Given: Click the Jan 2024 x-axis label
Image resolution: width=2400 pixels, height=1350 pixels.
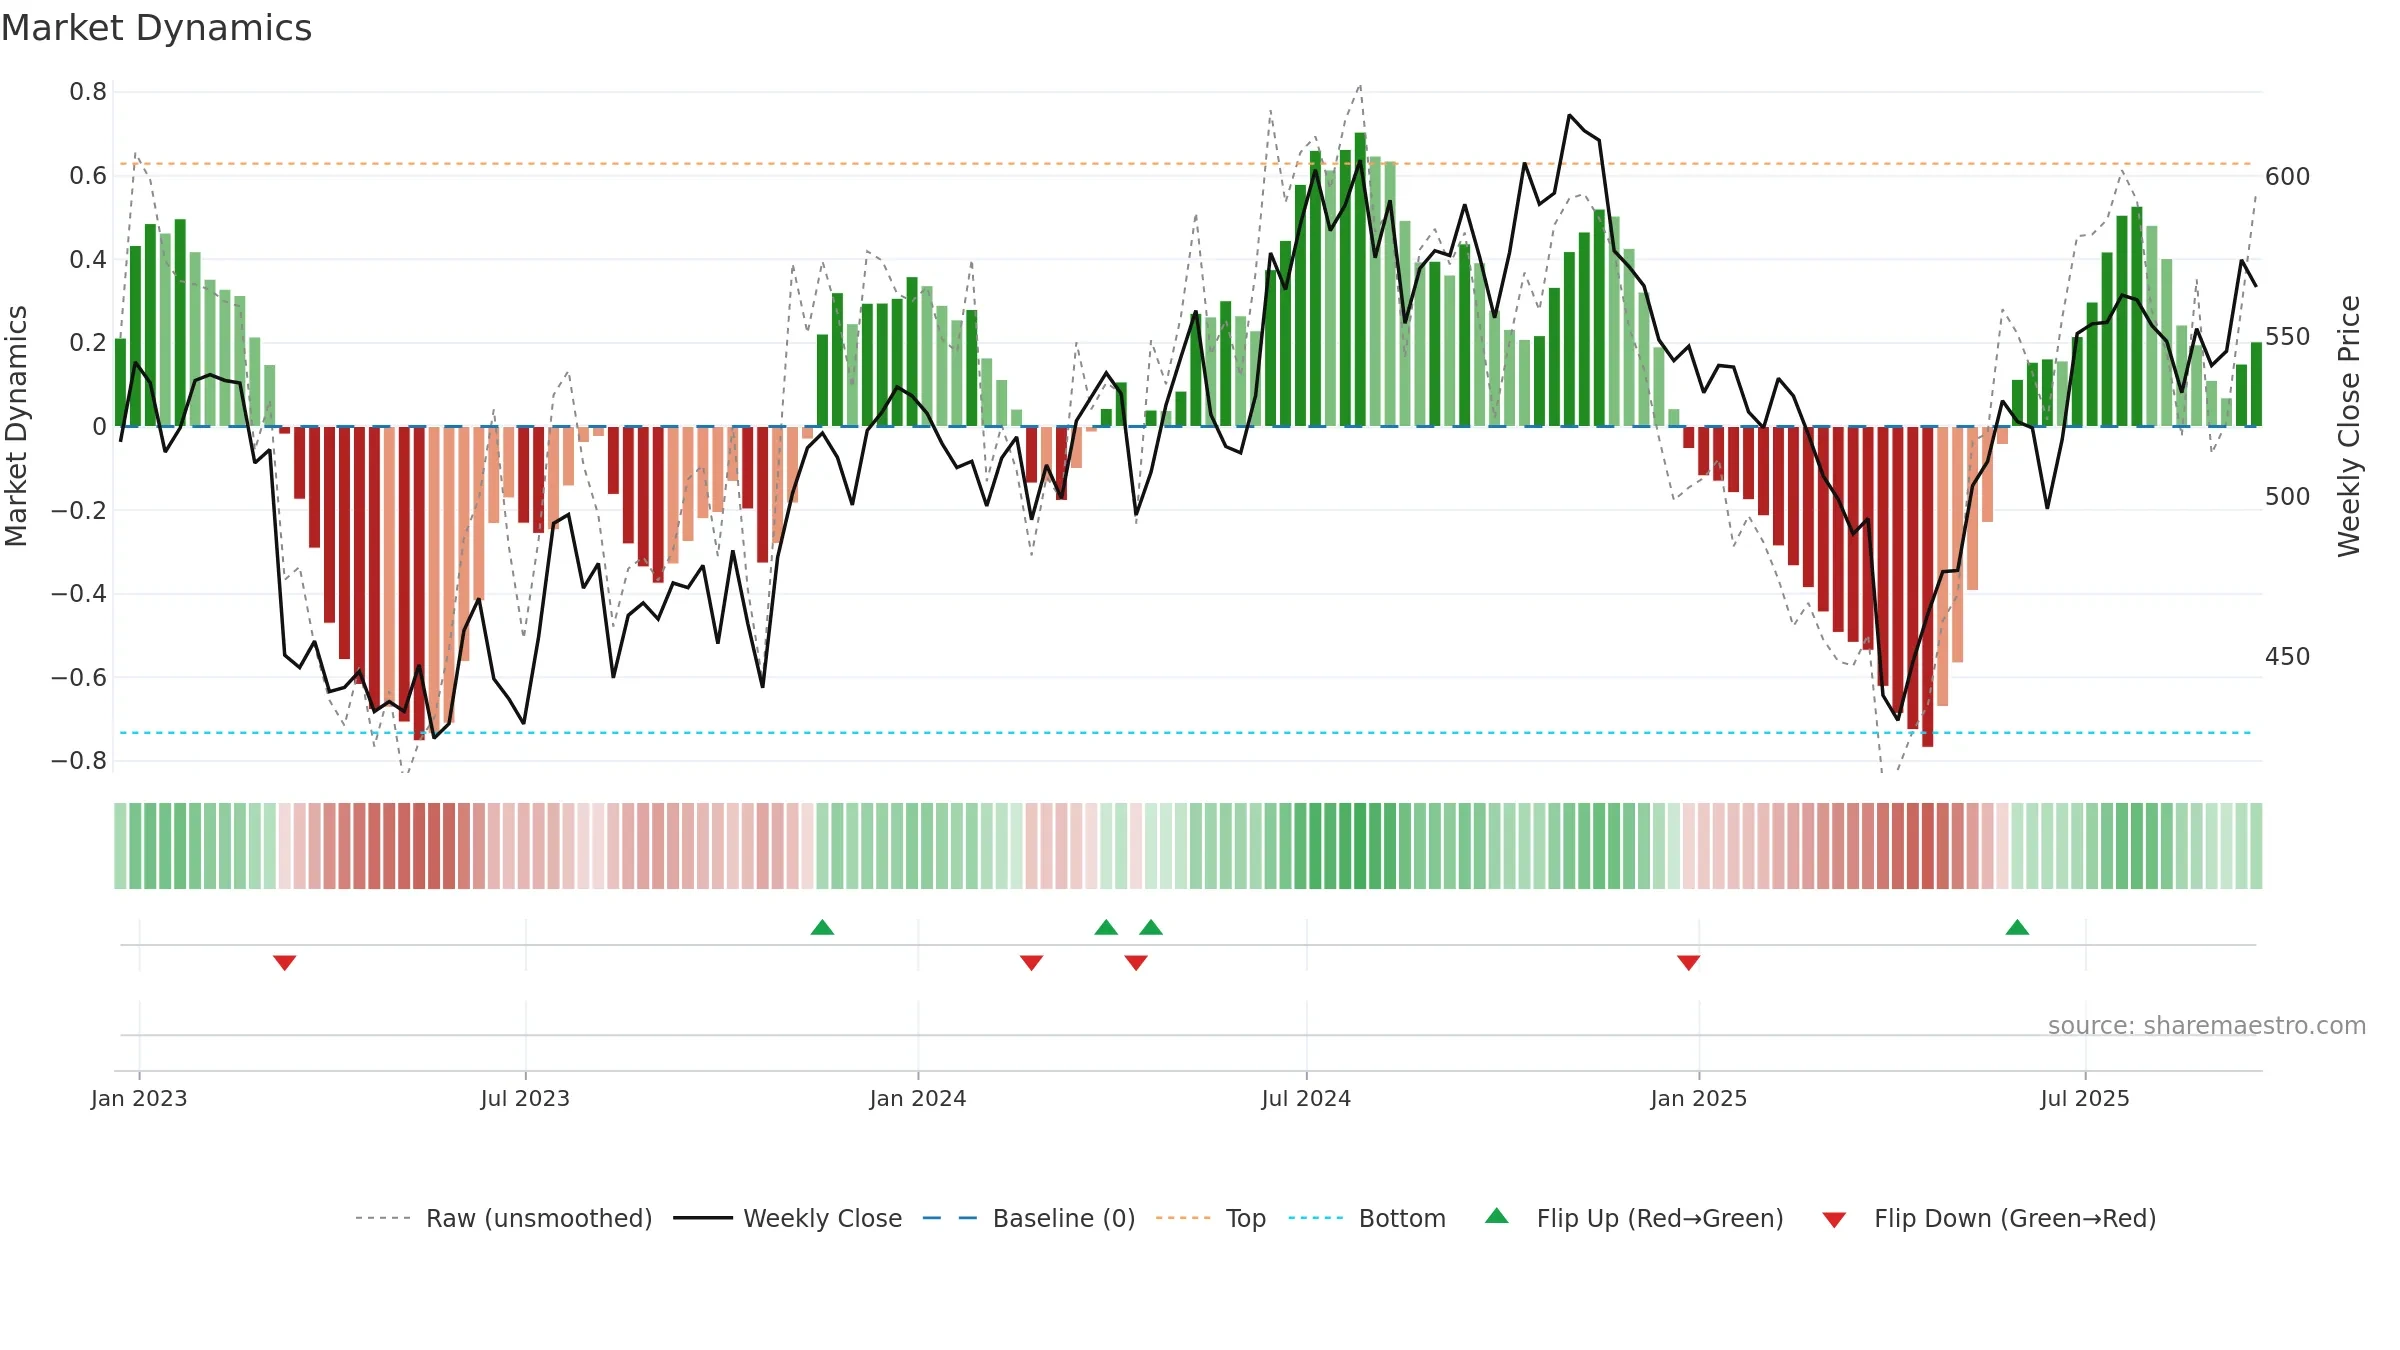Looking at the screenshot, I should 918,1098.
